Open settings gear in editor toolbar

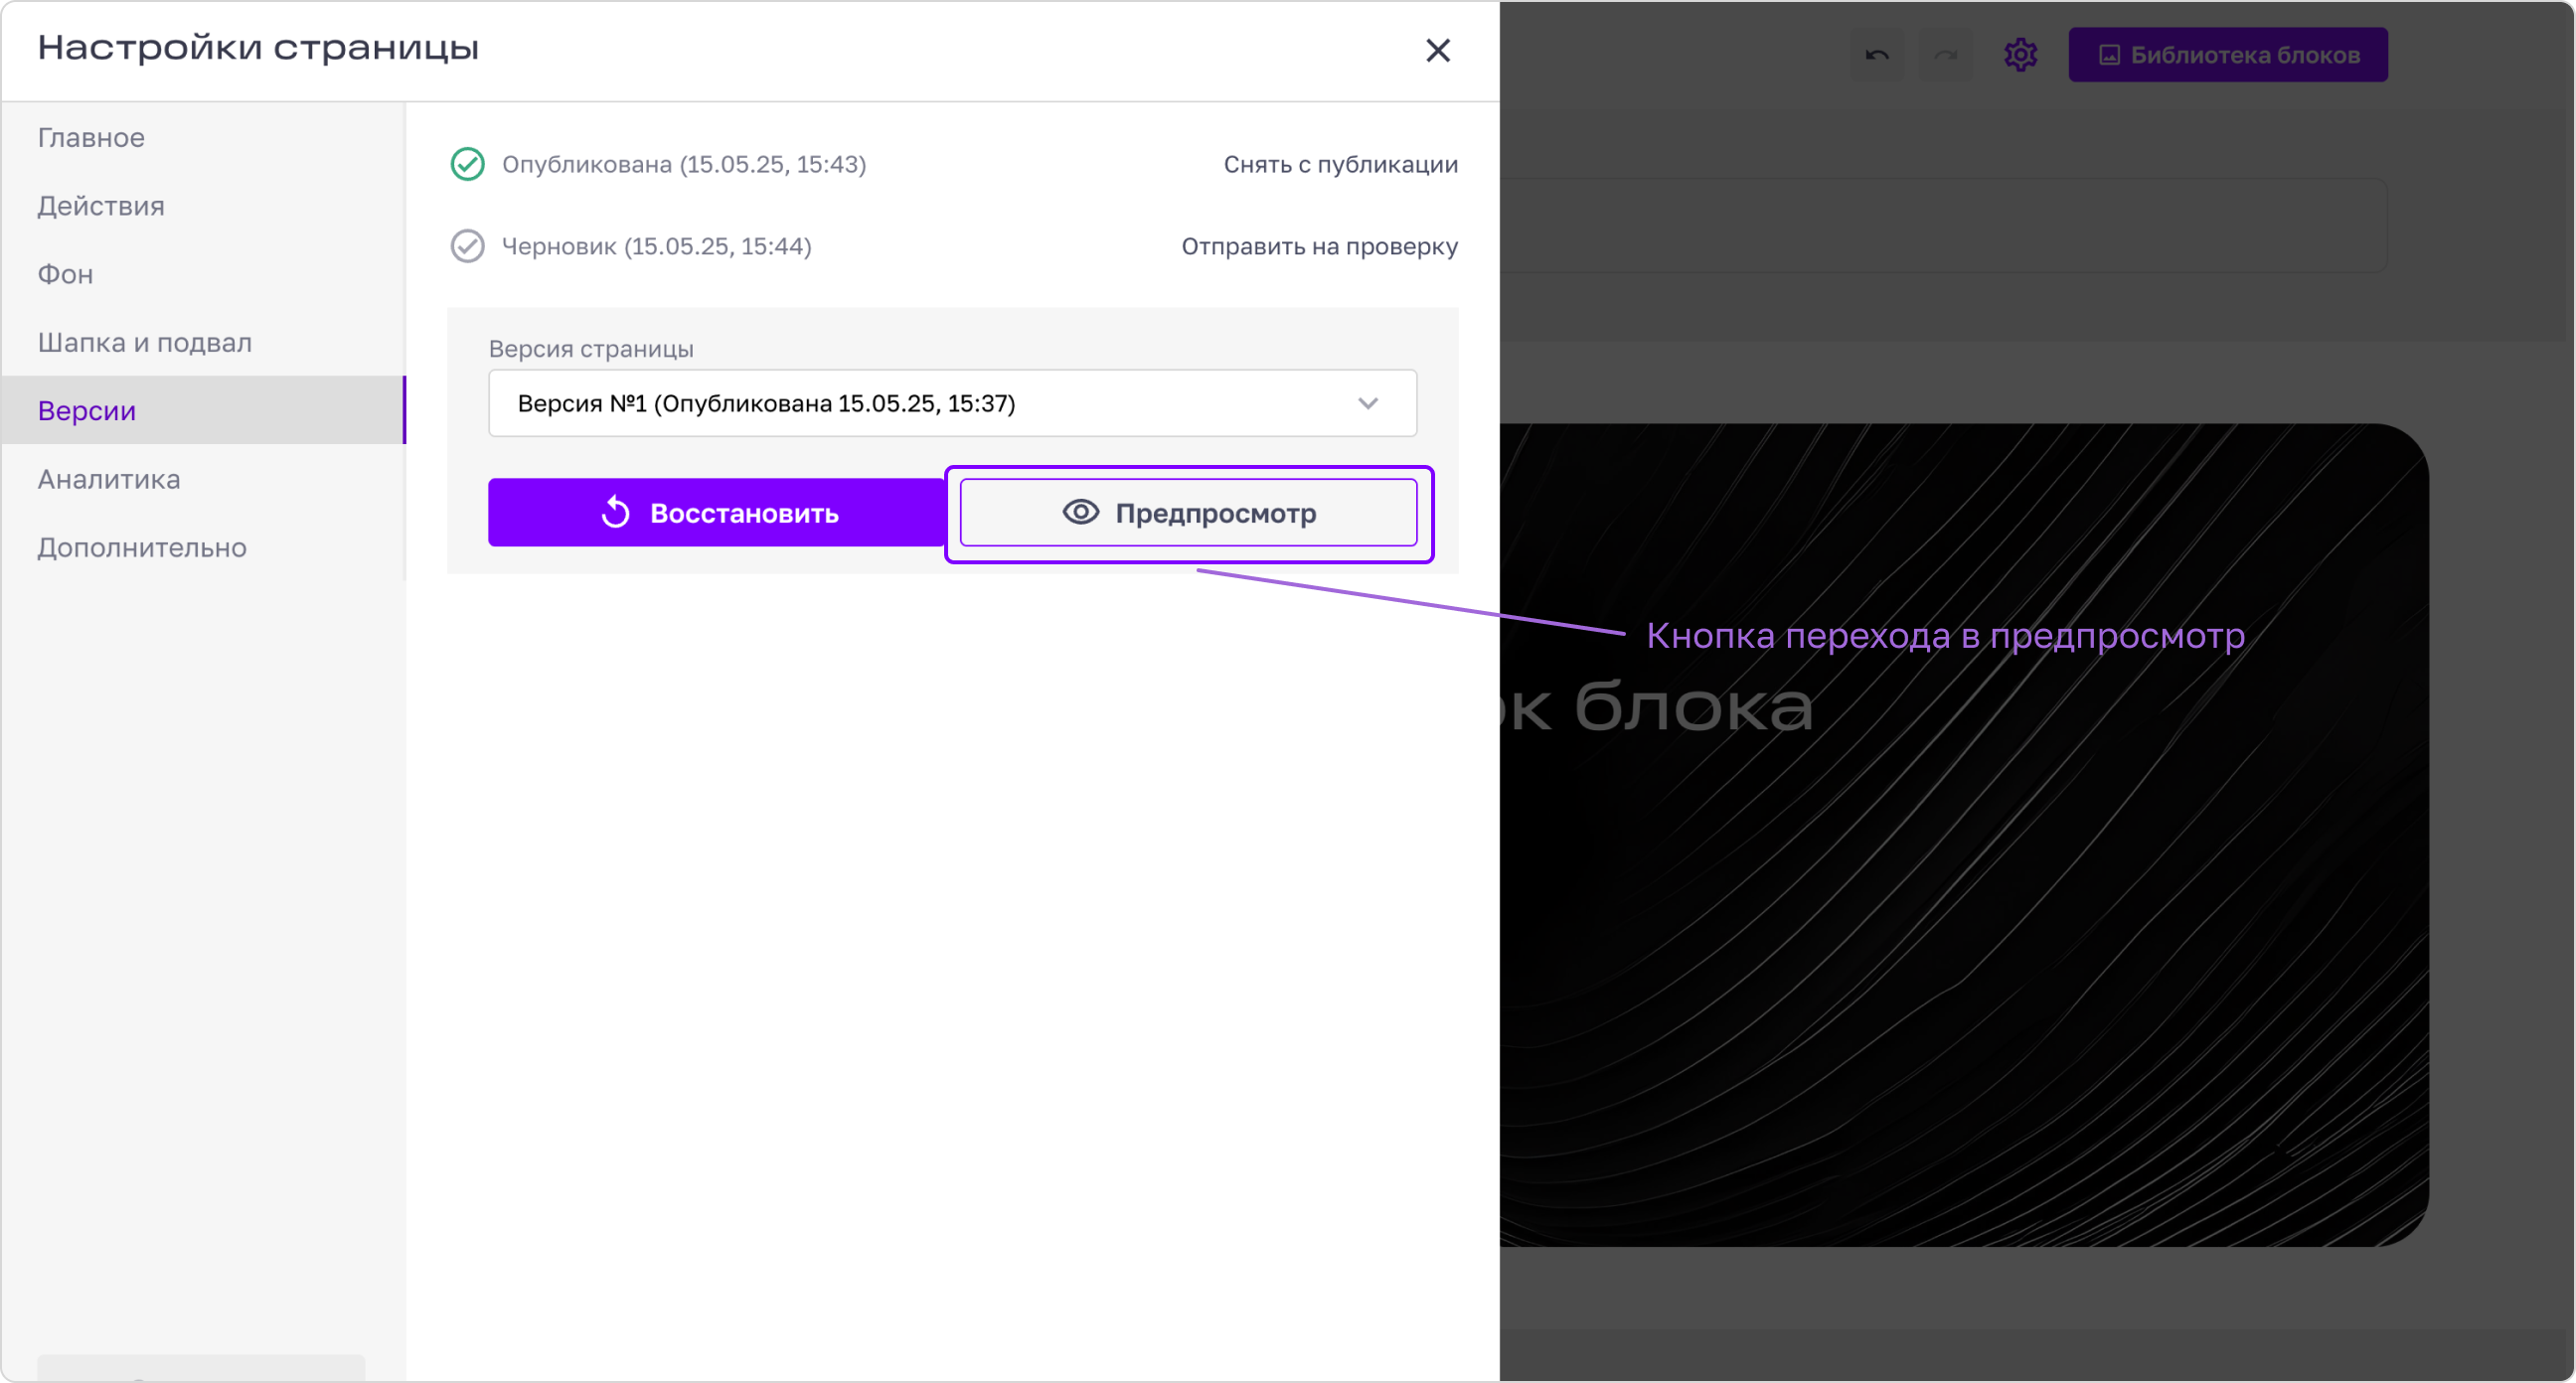coord(2020,55)
